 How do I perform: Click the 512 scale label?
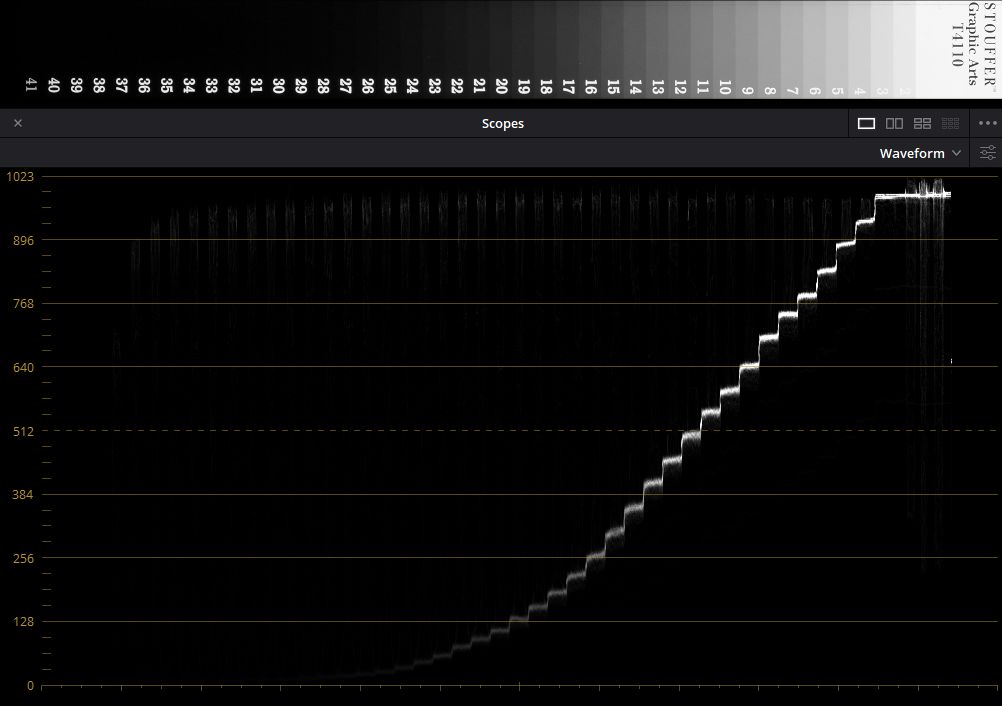tap(23, 431)
